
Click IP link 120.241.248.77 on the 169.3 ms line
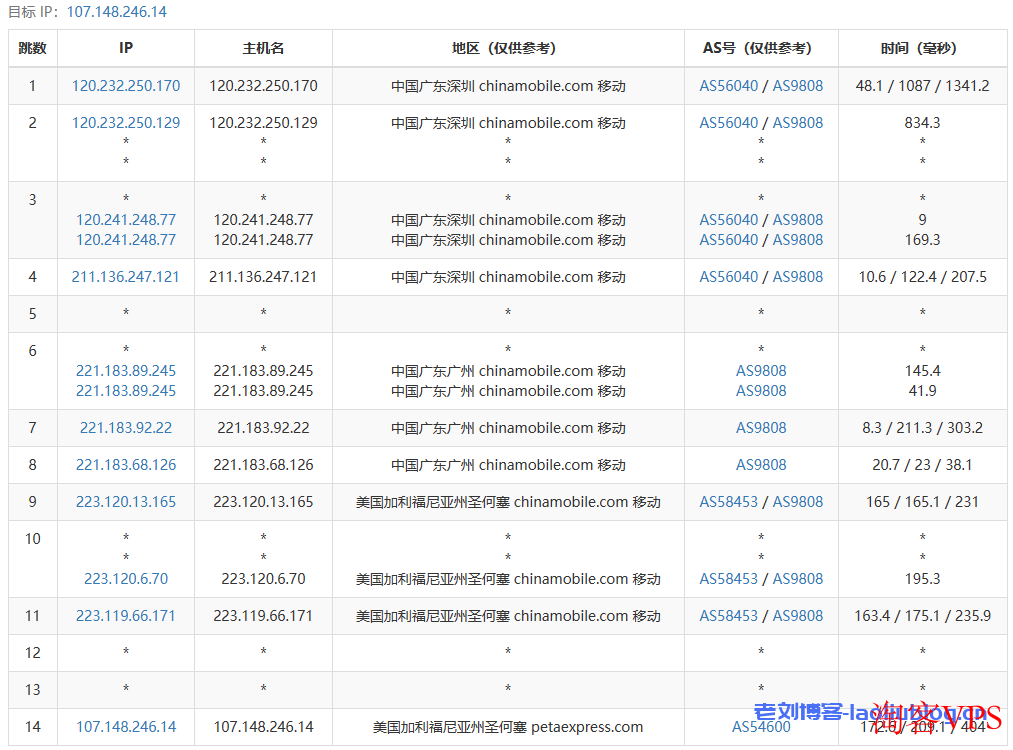point(126,240)
